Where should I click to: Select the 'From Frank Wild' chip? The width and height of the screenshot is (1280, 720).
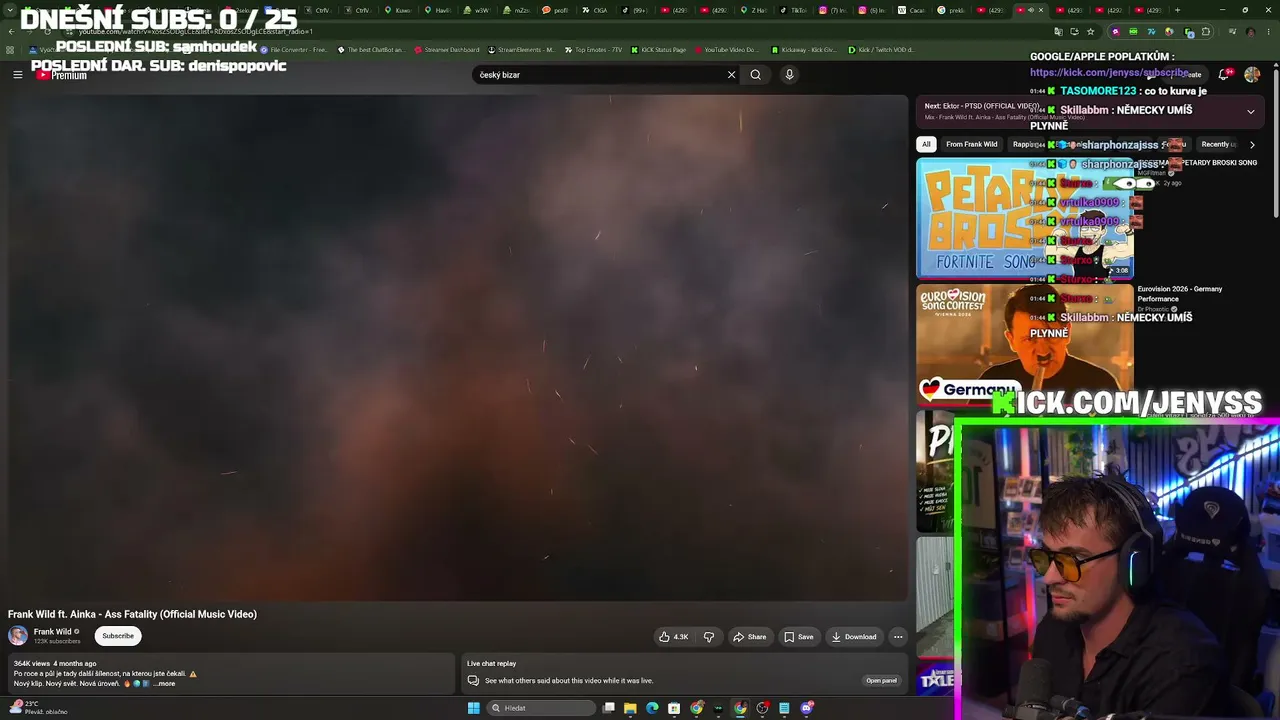click(971, 144)
